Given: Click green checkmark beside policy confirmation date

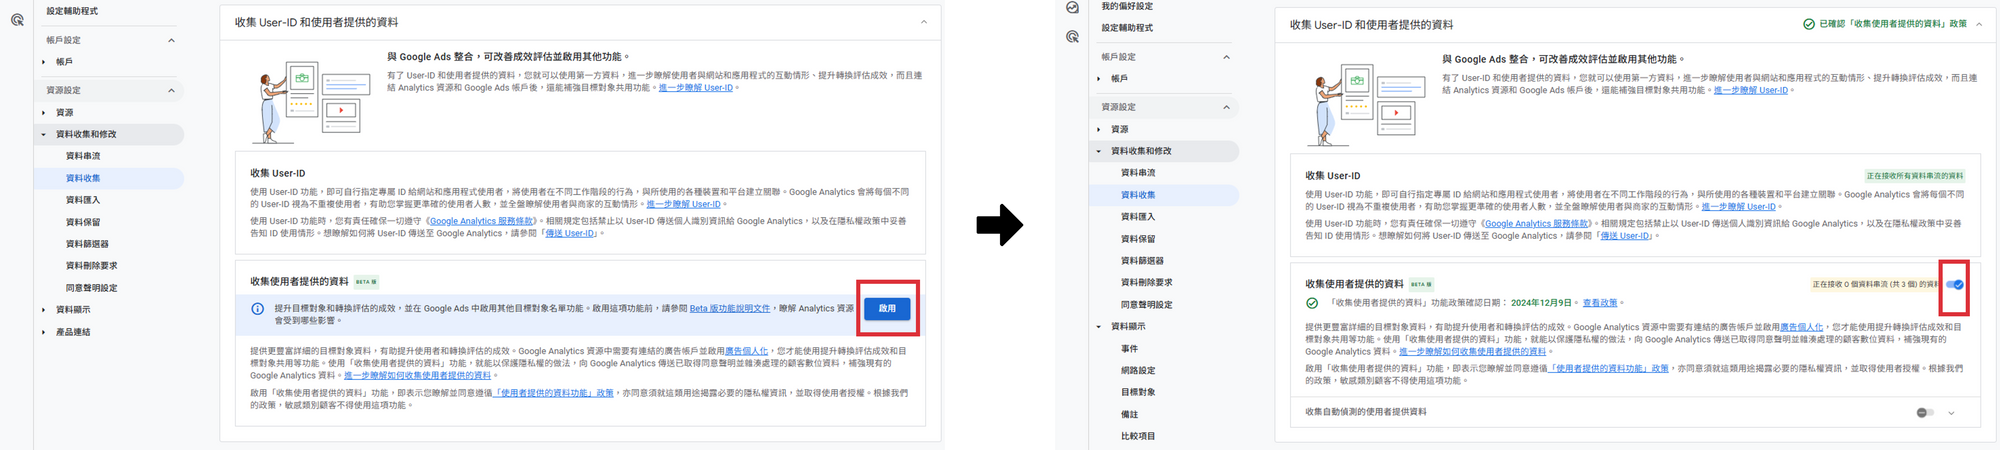Looking at the screenshot, I should click(x=1312, y=303).
